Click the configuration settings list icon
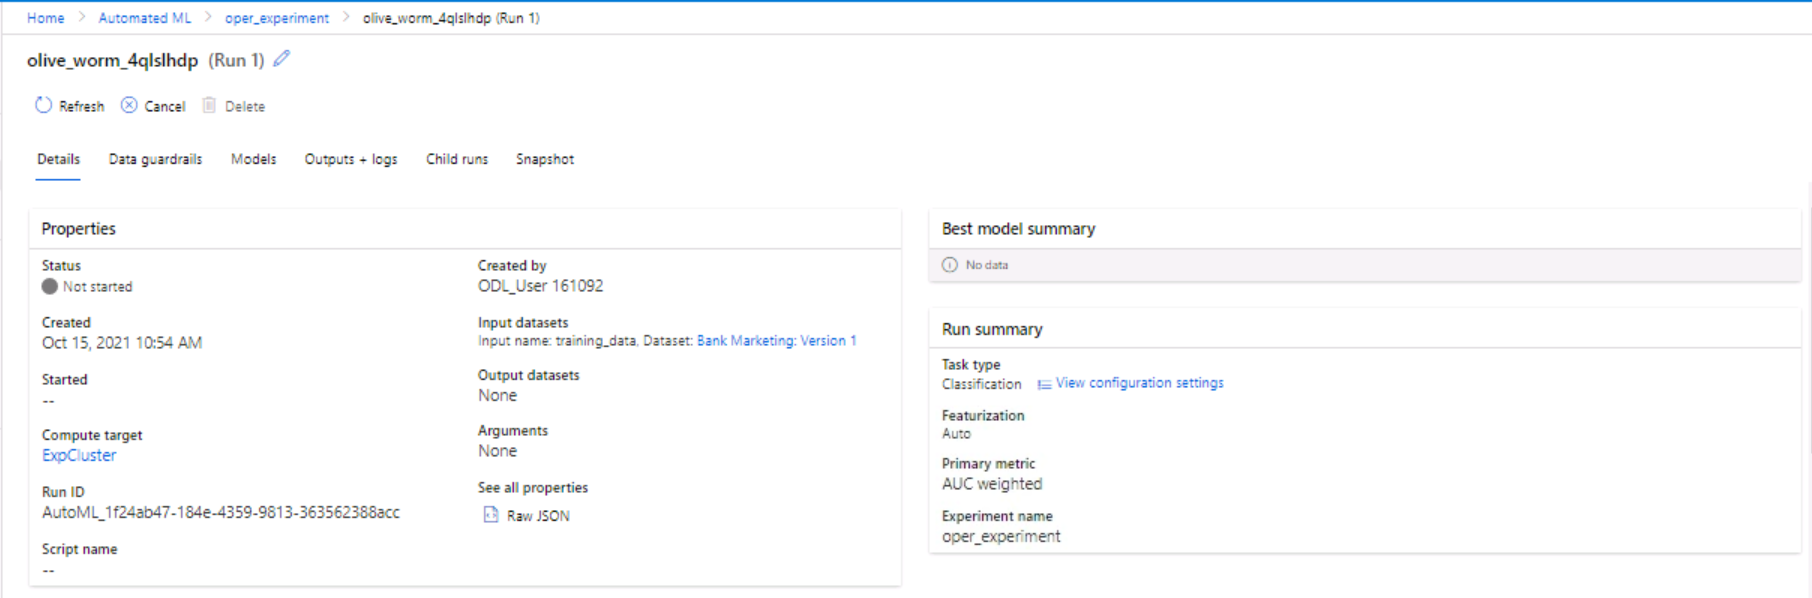Viewport: 1812px width, 598px height. coord(1044,384)
